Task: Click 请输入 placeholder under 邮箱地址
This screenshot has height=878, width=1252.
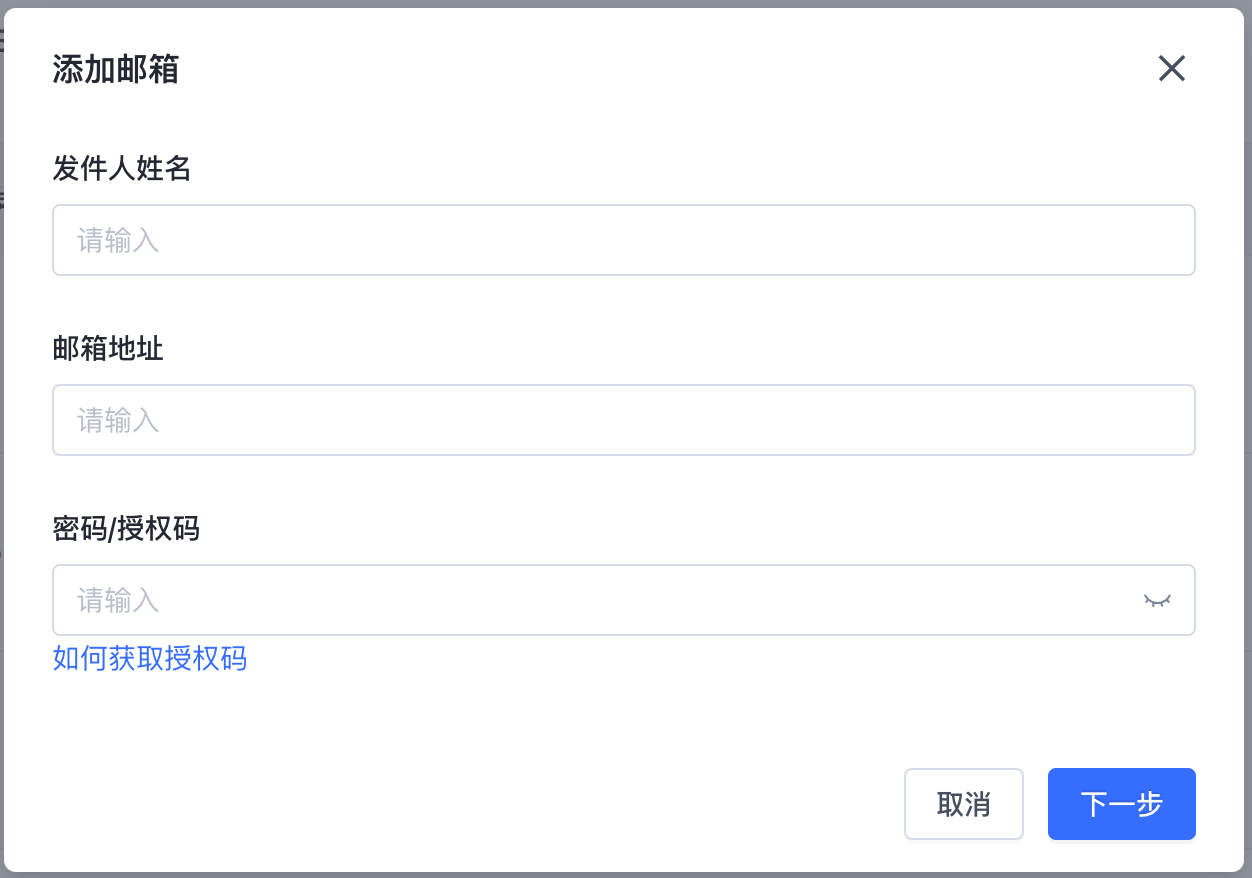Action: (x=119, y=420)
